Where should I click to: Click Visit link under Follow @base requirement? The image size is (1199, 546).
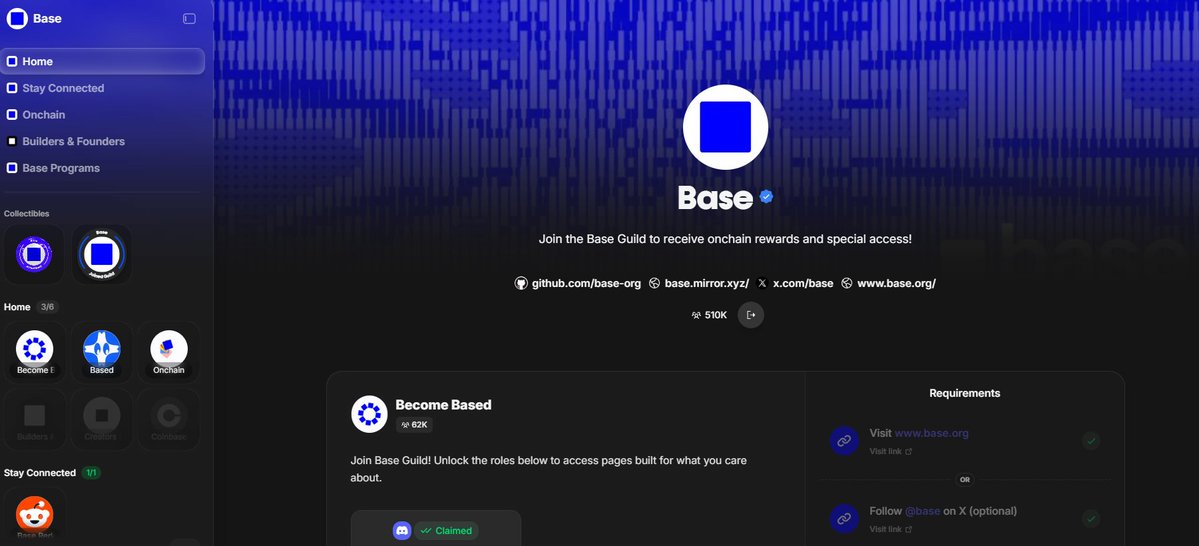(891, 529)
